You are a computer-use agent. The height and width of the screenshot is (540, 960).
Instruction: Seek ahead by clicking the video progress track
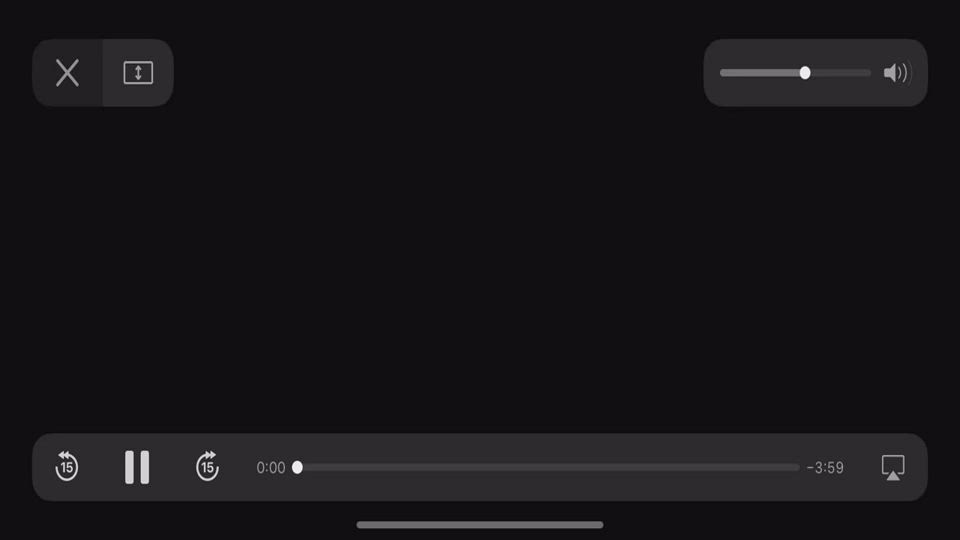tap(551, 467)
